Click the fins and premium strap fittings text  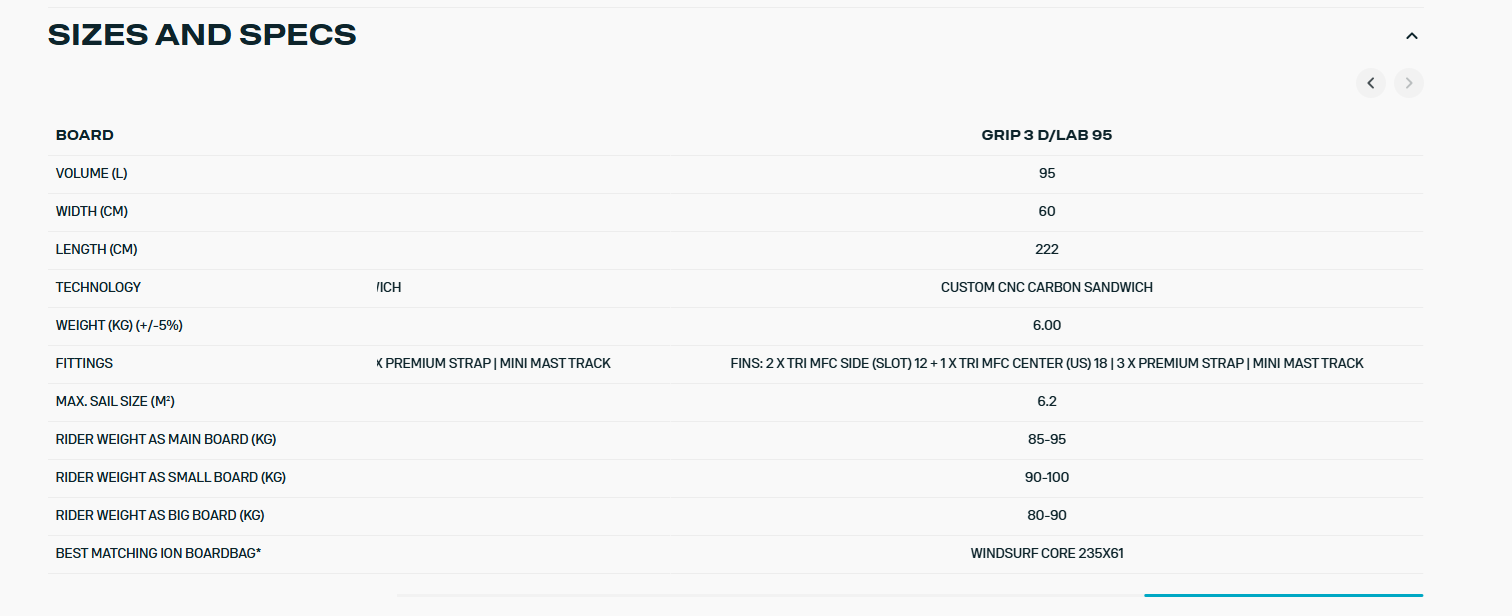(x=1046, y=363)
